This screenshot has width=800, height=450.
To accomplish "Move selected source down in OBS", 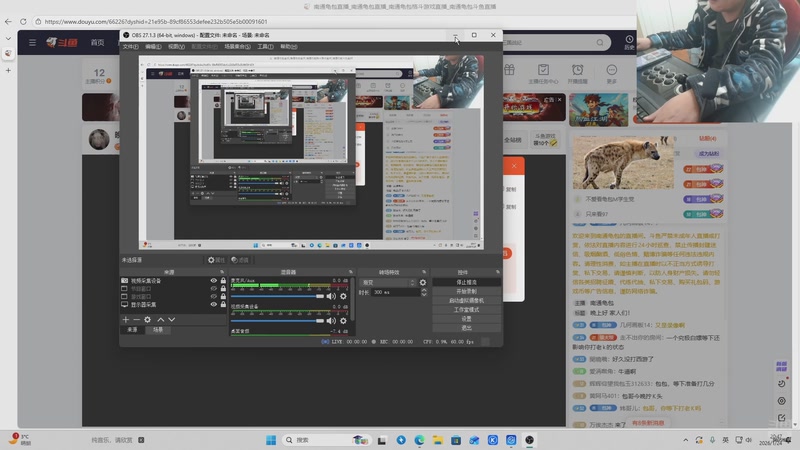I will click(171, 319).
